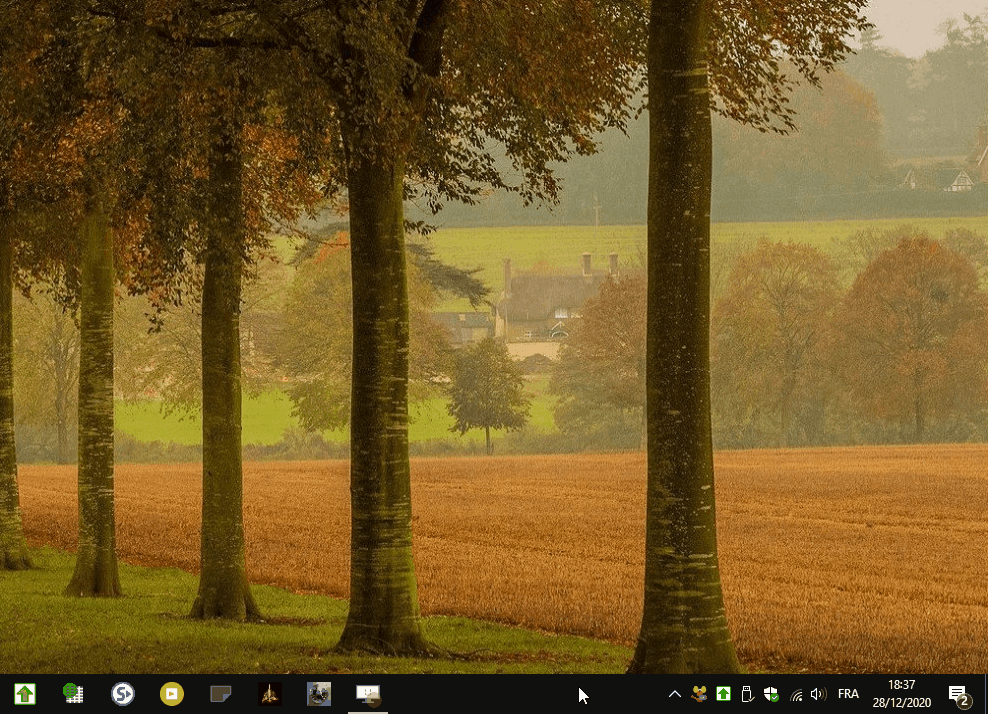
Task: Open the Action Center notifications
Action: [x=959, y=694]
